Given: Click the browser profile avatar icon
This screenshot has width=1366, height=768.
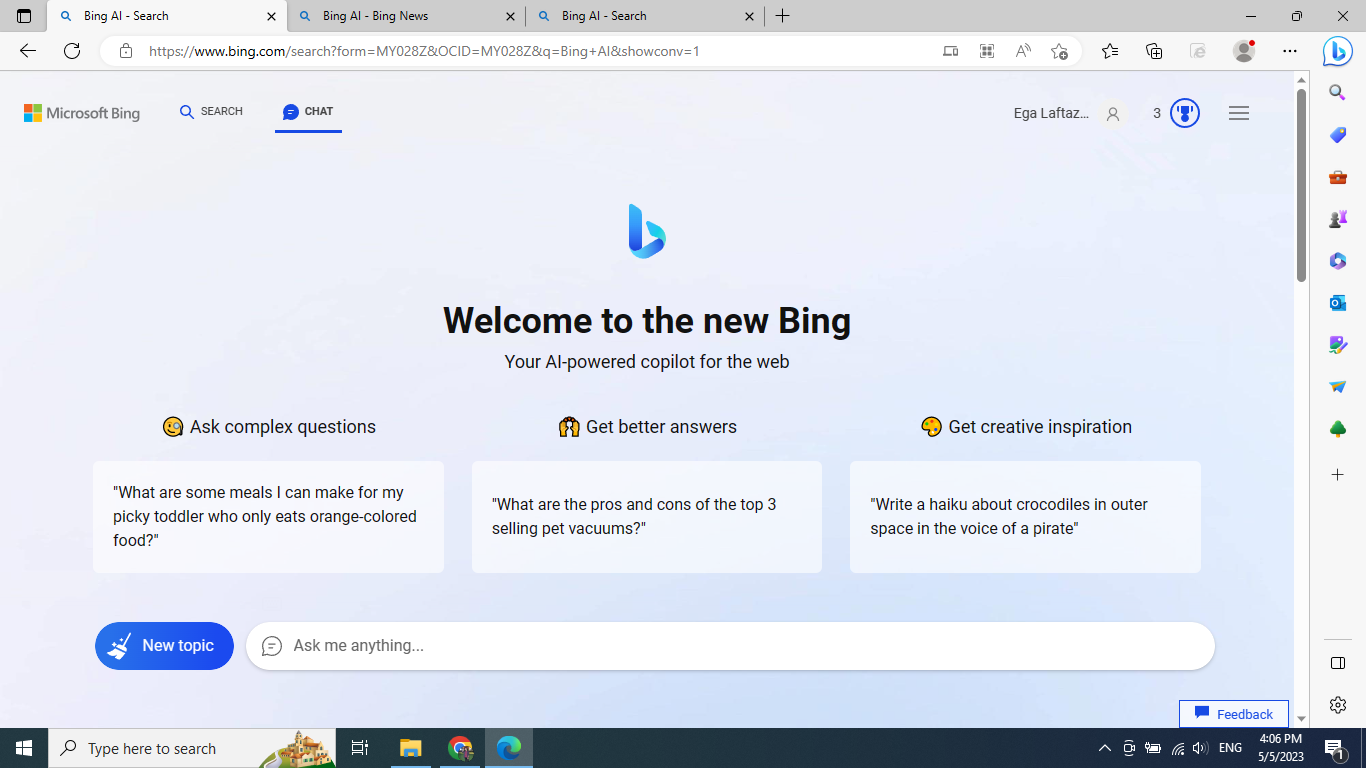Looking at the screenshot, I should (1244, 51).
